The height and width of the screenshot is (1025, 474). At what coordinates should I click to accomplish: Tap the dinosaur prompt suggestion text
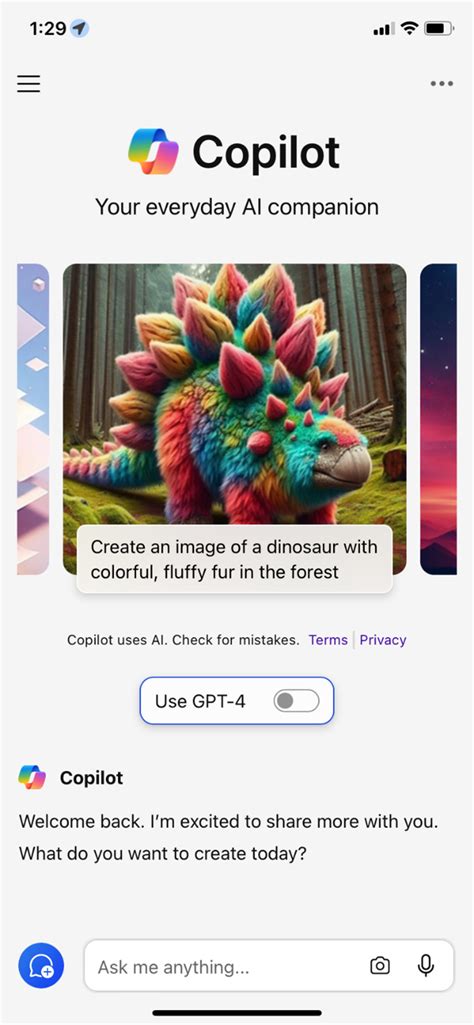[234, 559]
